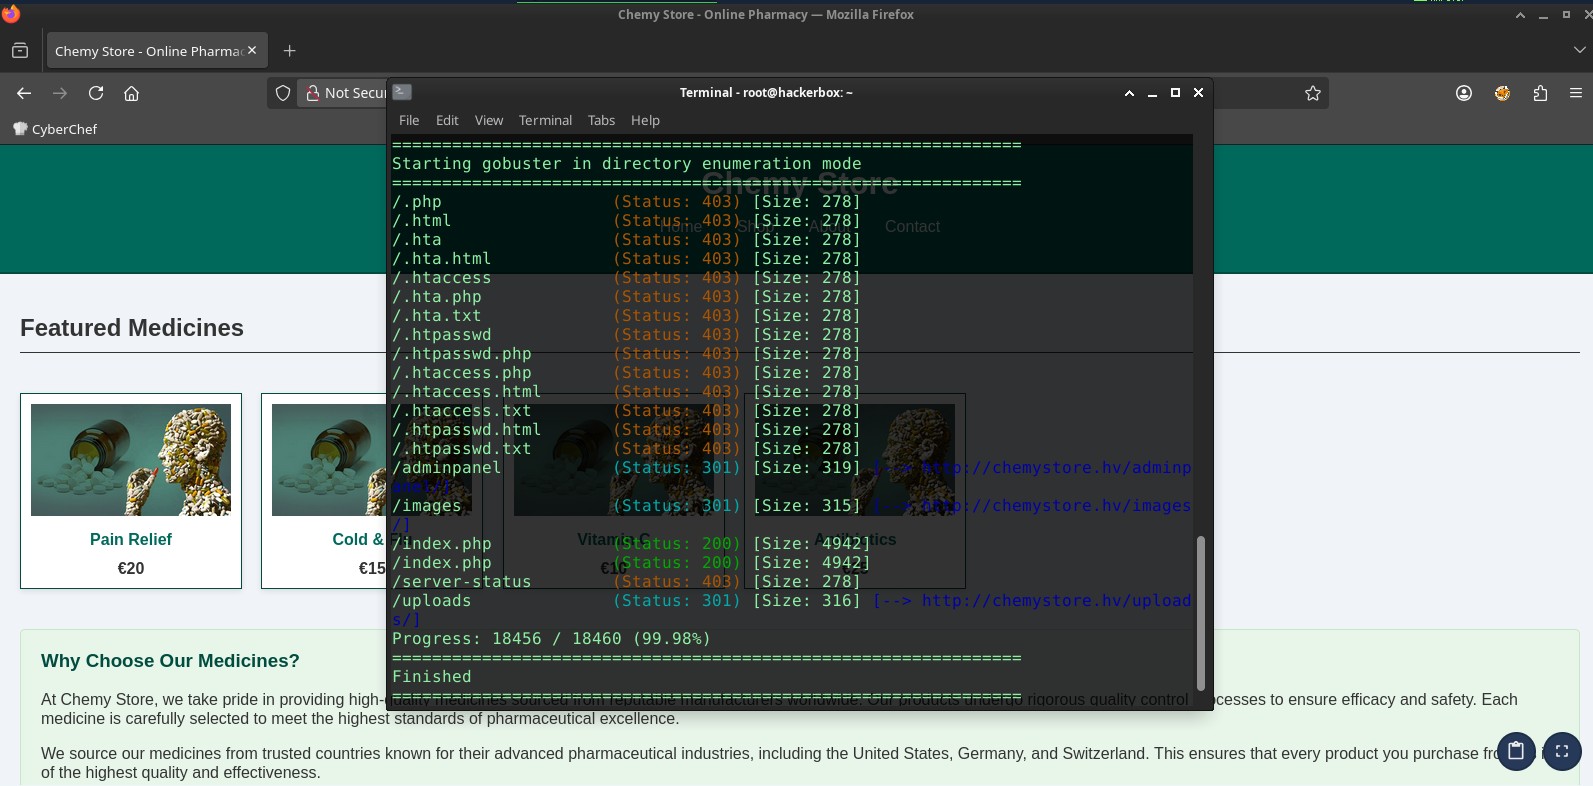1593x786 pixels.
Task: Open the Firefox account profile icon
Action: pos(1464,93)
